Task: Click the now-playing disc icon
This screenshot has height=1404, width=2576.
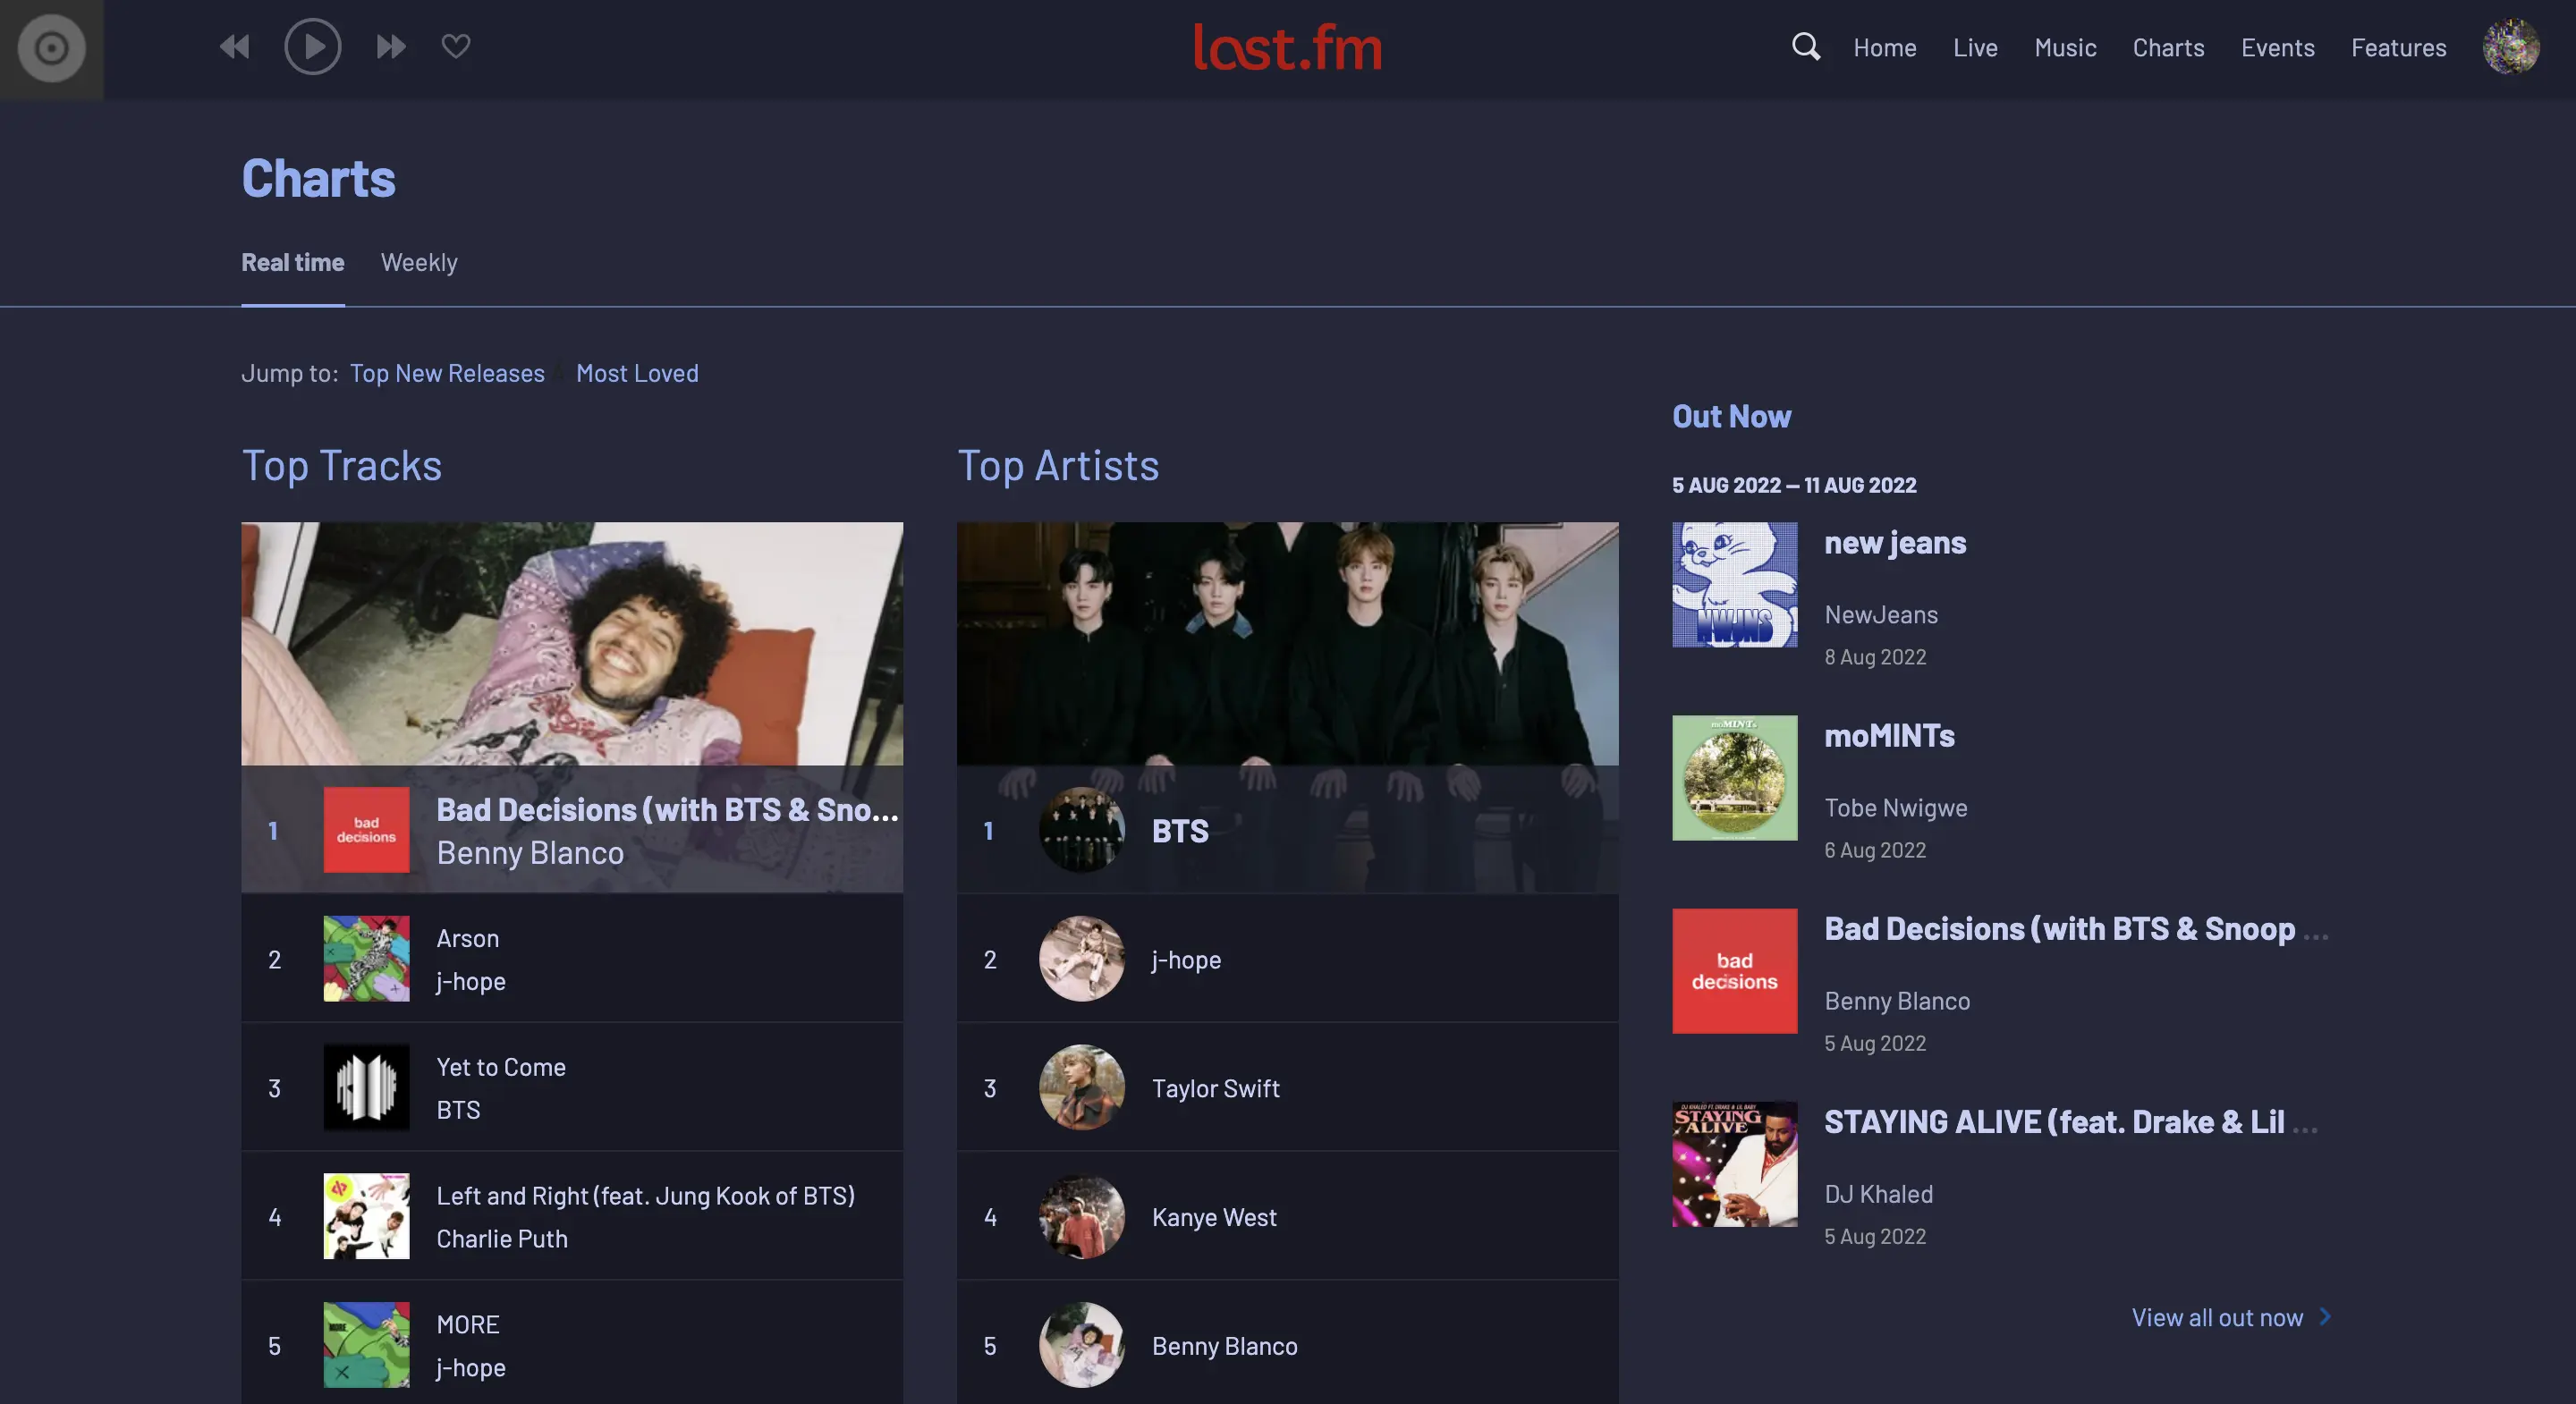Action: (x=51, y=48)
